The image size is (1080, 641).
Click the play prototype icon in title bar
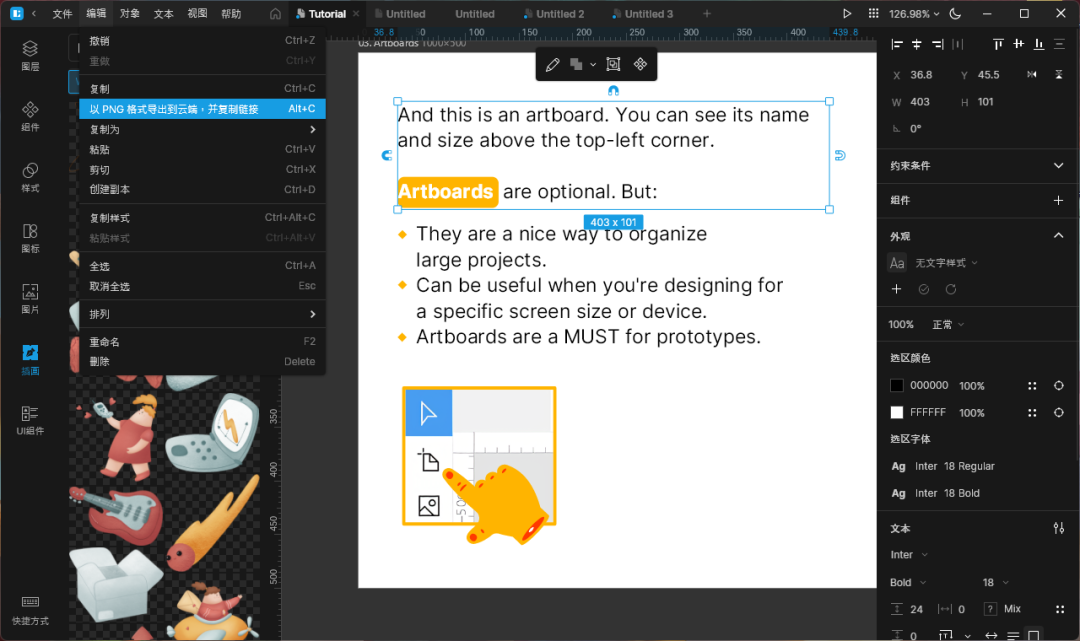coord(847,14)
